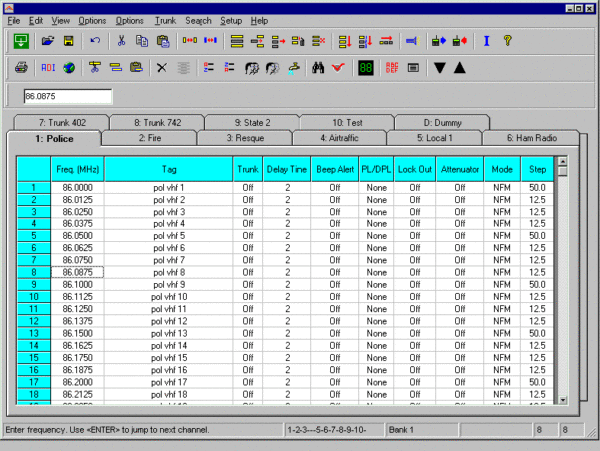
Task: Click the green download-to-scanner icon
Action: (21, 41)
